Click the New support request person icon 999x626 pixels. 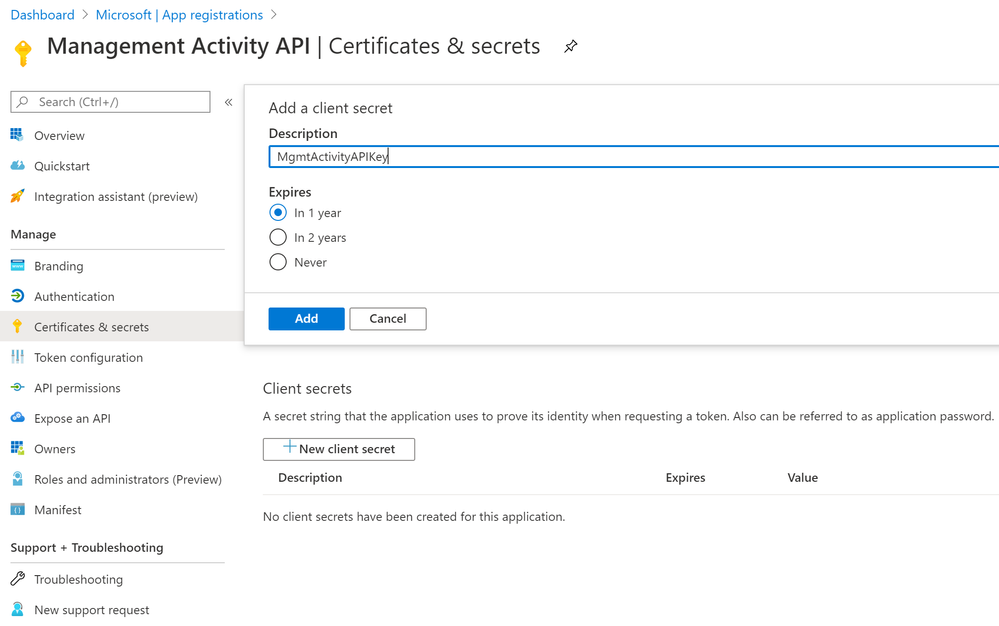[17, 609]
